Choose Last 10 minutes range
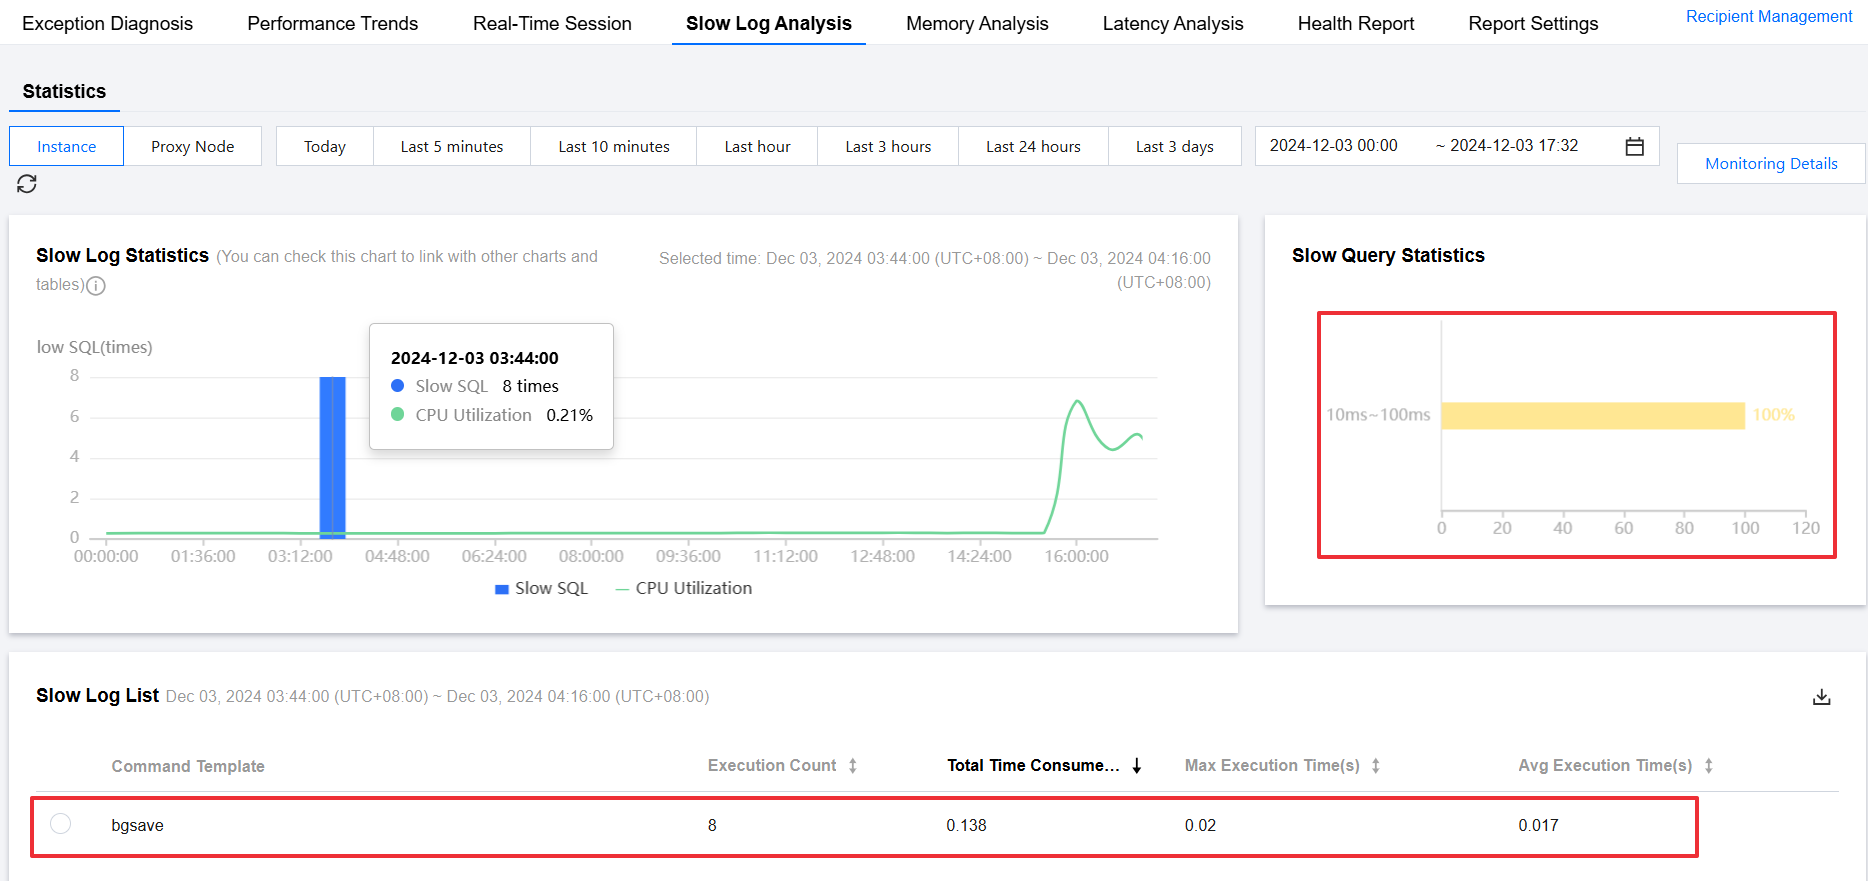The width and height of the screenshot is (1868, 881). (x=614, y=146)
